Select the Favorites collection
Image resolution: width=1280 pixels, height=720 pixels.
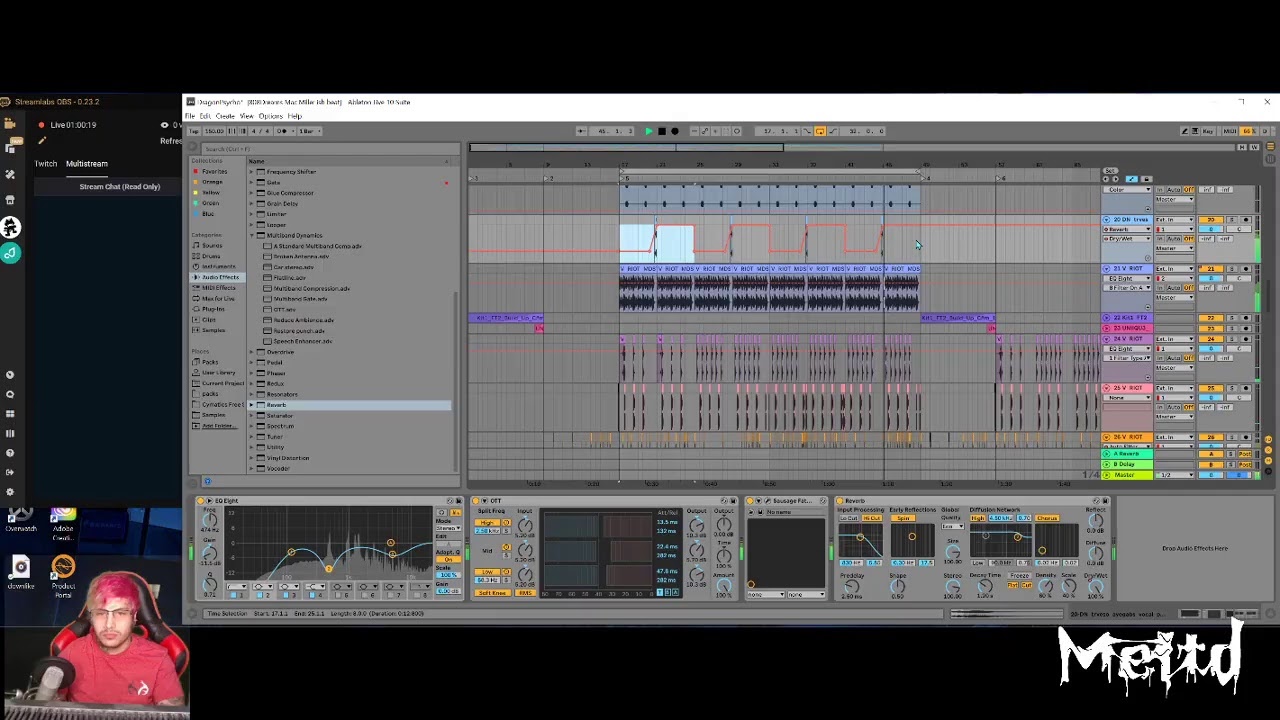214,172
